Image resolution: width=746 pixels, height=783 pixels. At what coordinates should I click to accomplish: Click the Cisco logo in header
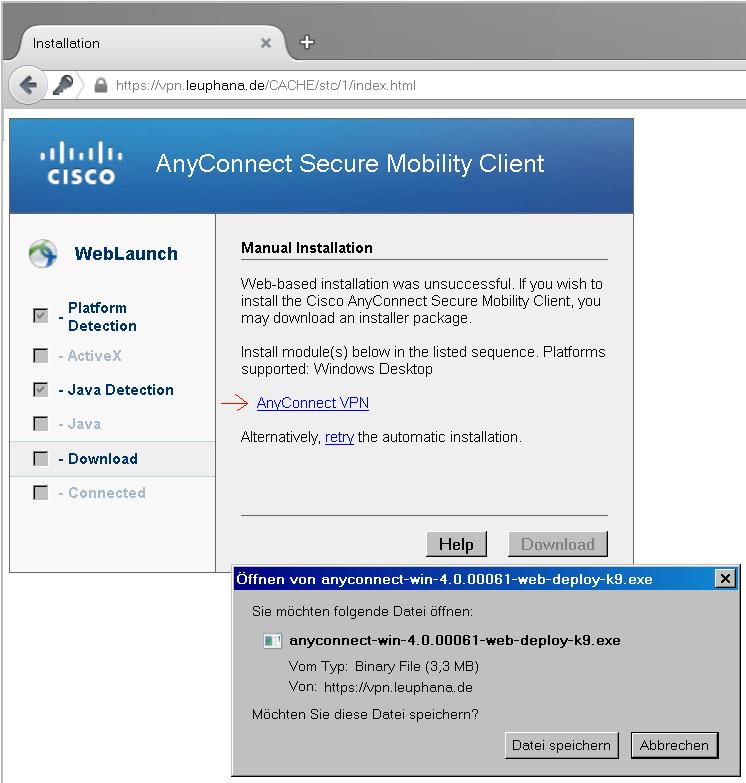pyautogui.click(x=81, y=163)
